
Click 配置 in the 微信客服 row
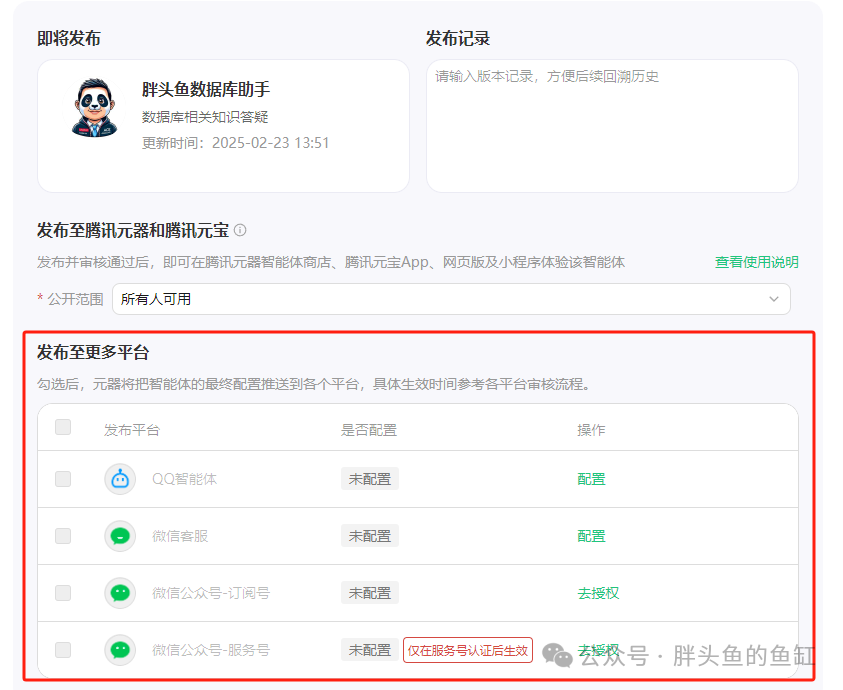point(591,536)
